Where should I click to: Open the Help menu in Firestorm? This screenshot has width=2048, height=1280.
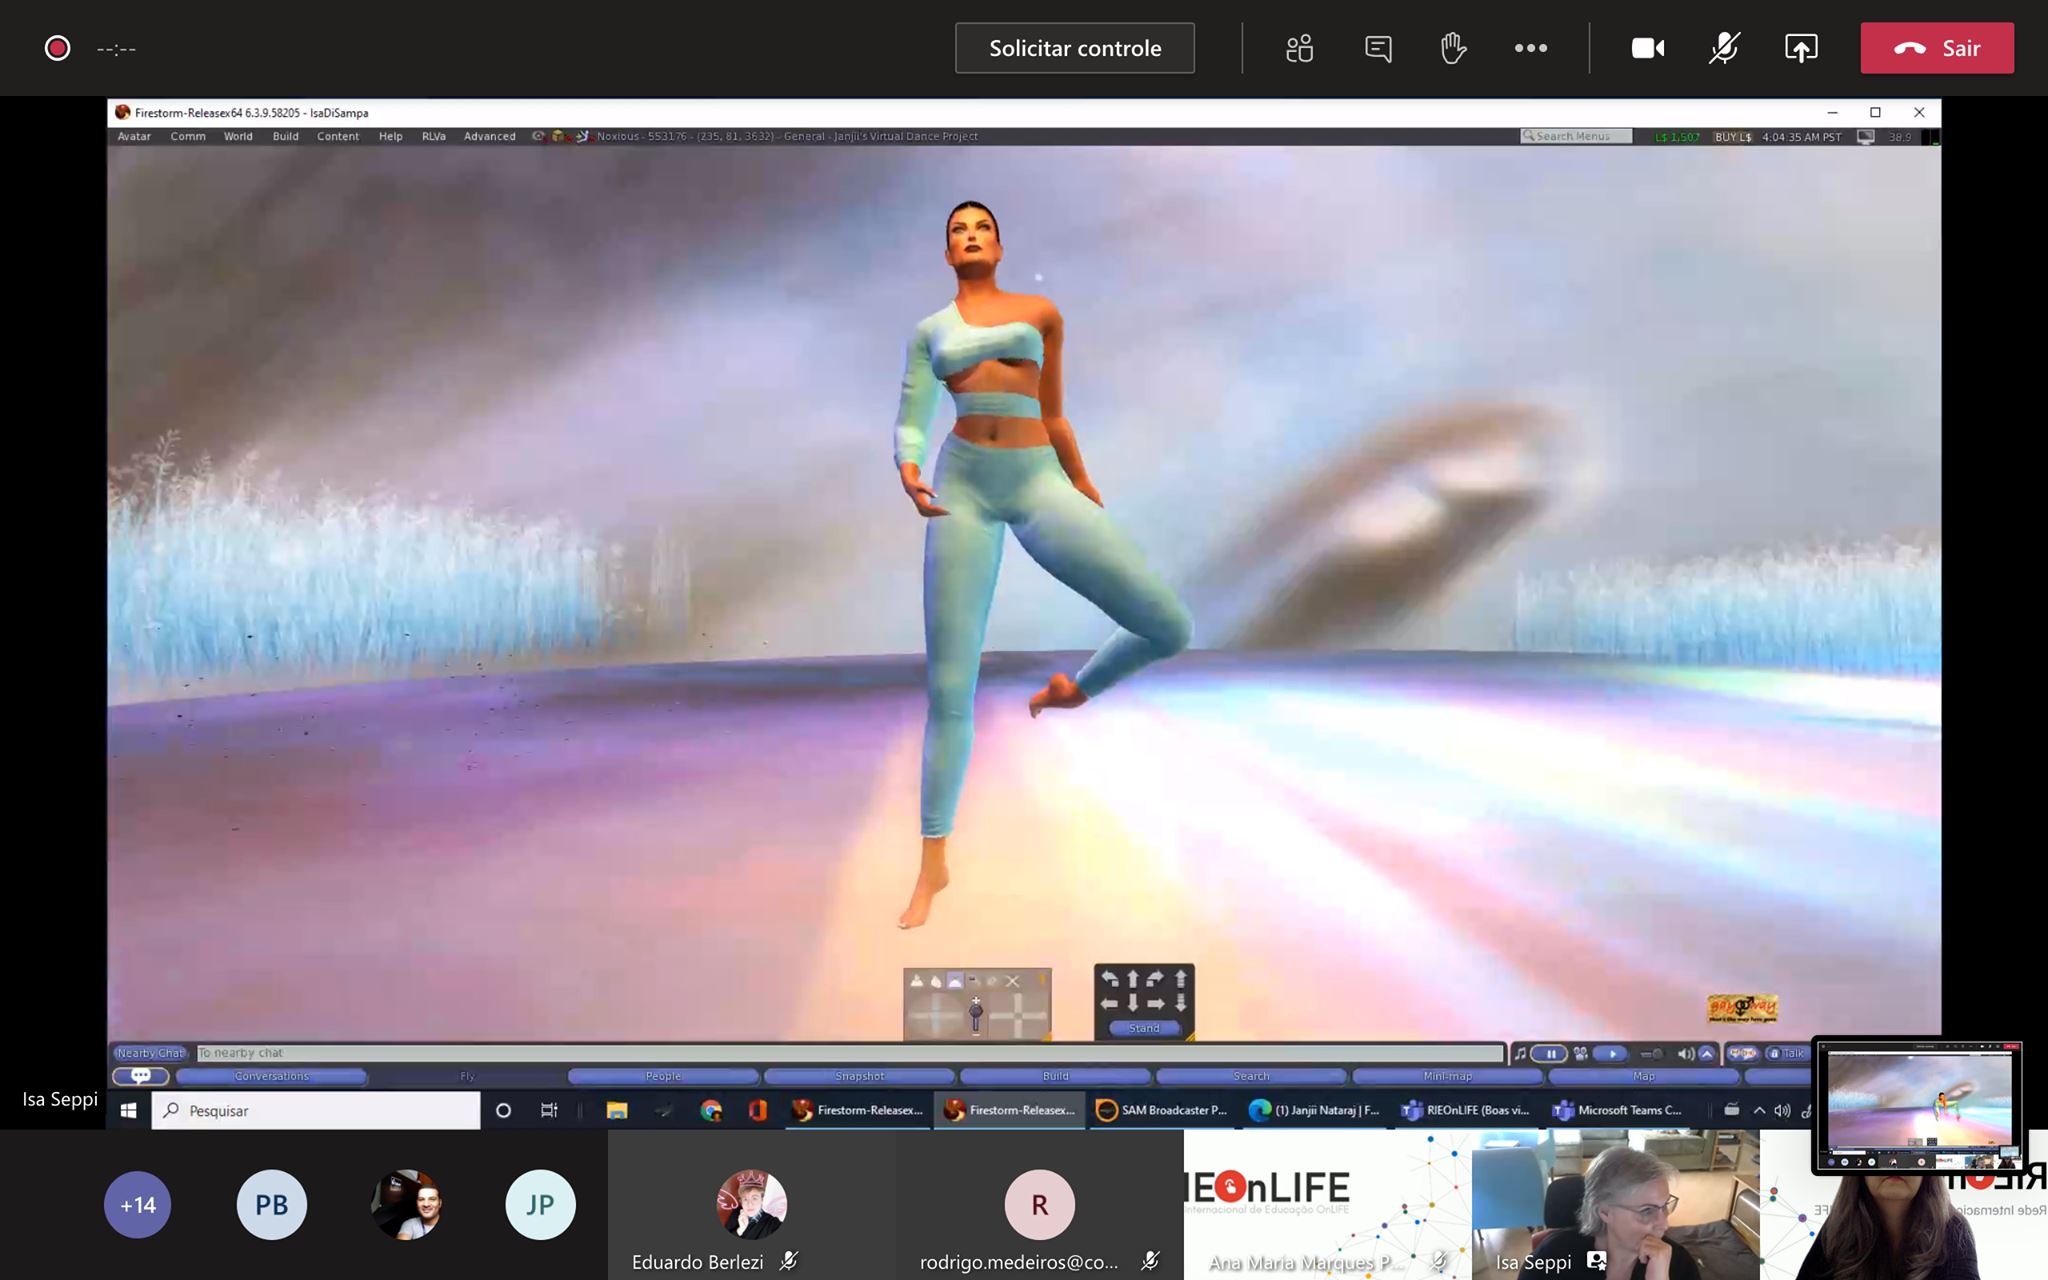coord(391,136)
